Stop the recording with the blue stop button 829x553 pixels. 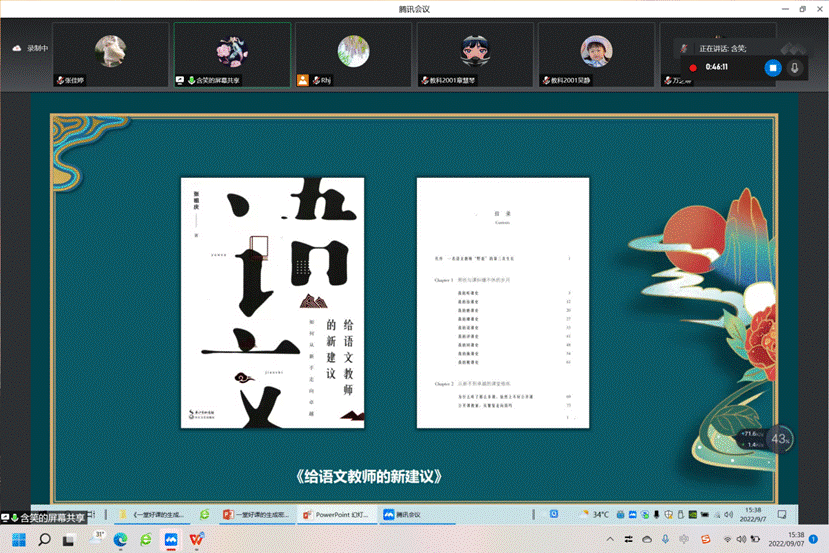[x=772, y=68]
